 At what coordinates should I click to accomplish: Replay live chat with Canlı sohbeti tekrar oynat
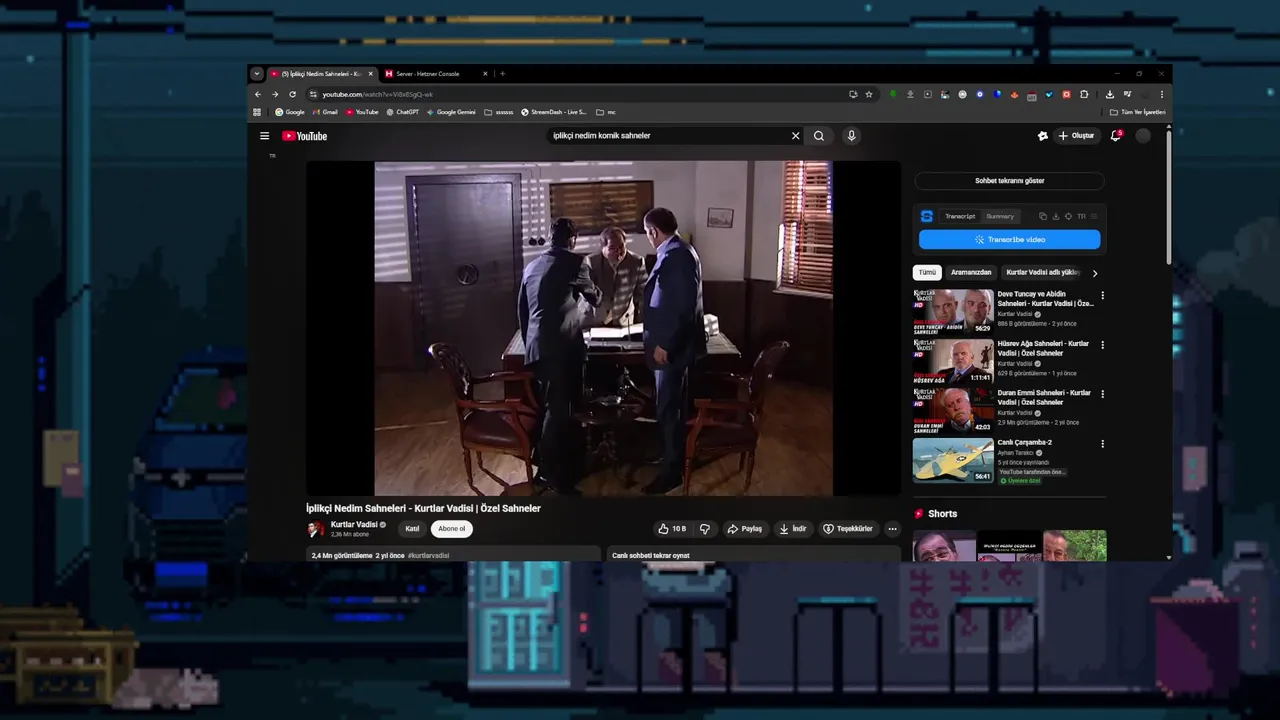(753, 554)
